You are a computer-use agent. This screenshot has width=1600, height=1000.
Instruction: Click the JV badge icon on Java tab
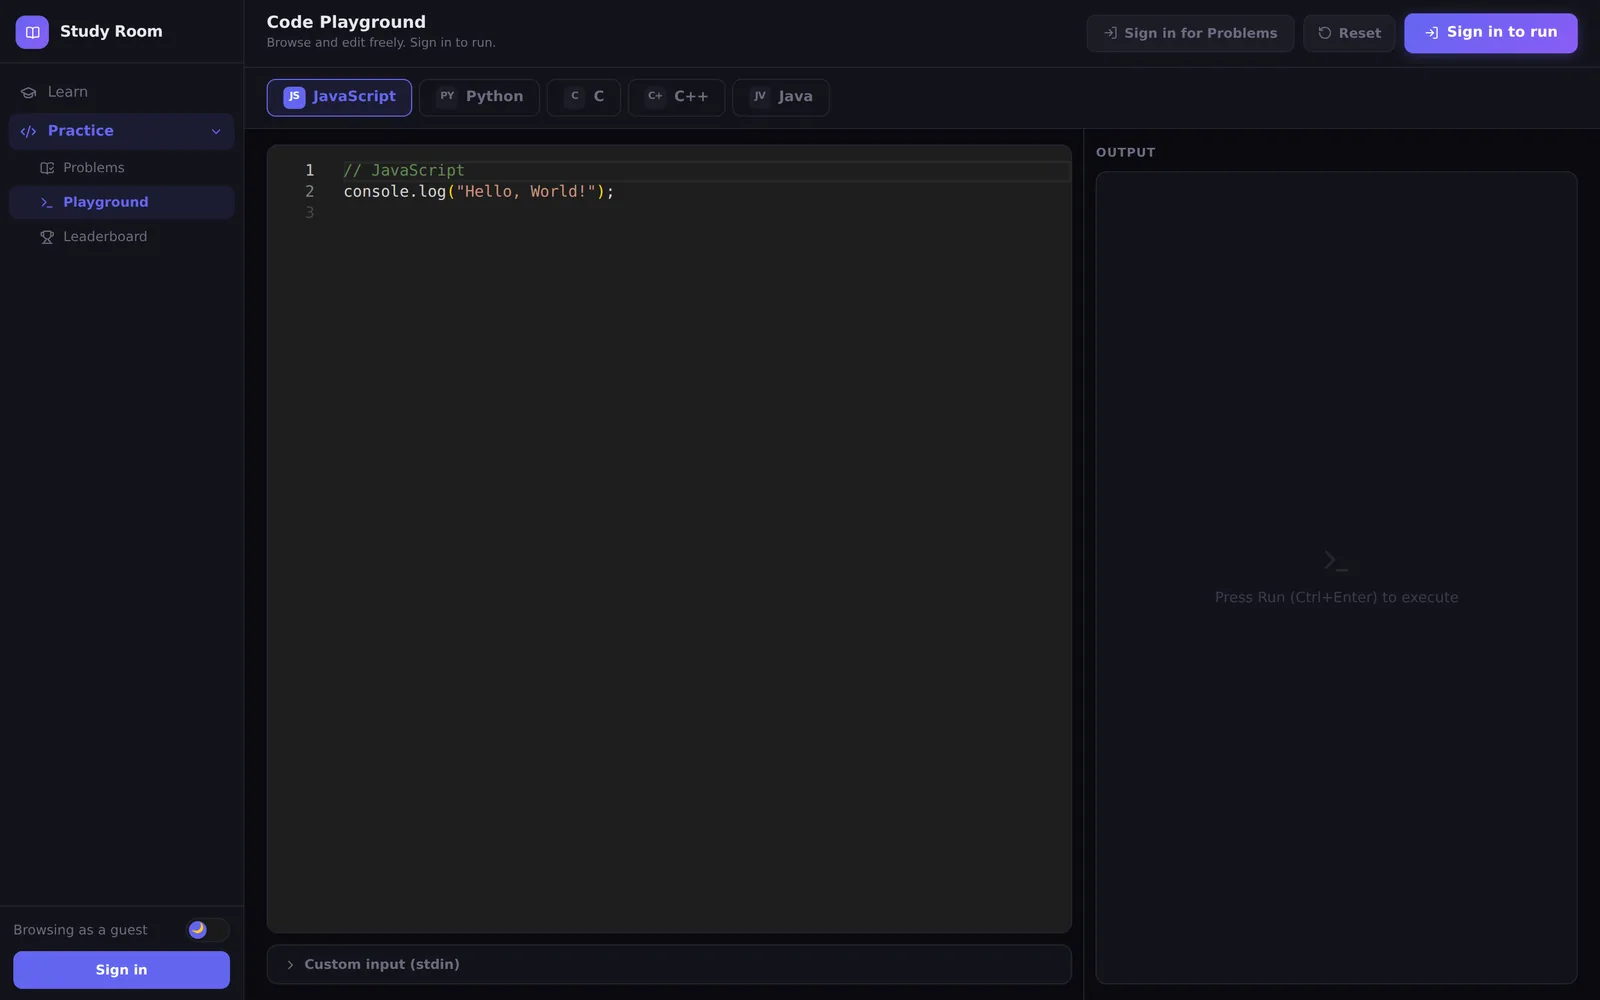(760, 97)
